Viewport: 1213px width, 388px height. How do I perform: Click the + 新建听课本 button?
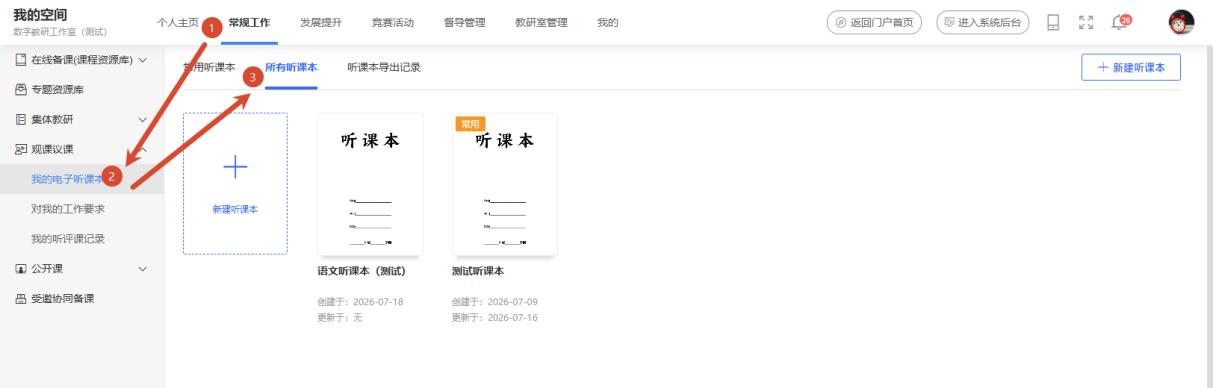[1131, 67]
